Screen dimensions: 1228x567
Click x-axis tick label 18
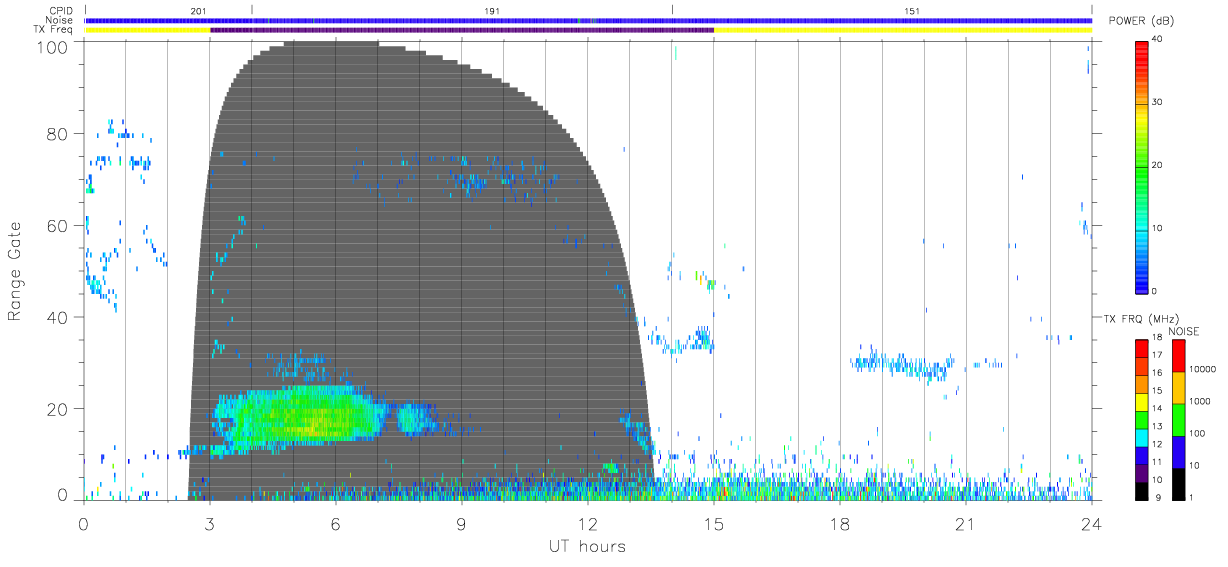click(840, 524)
